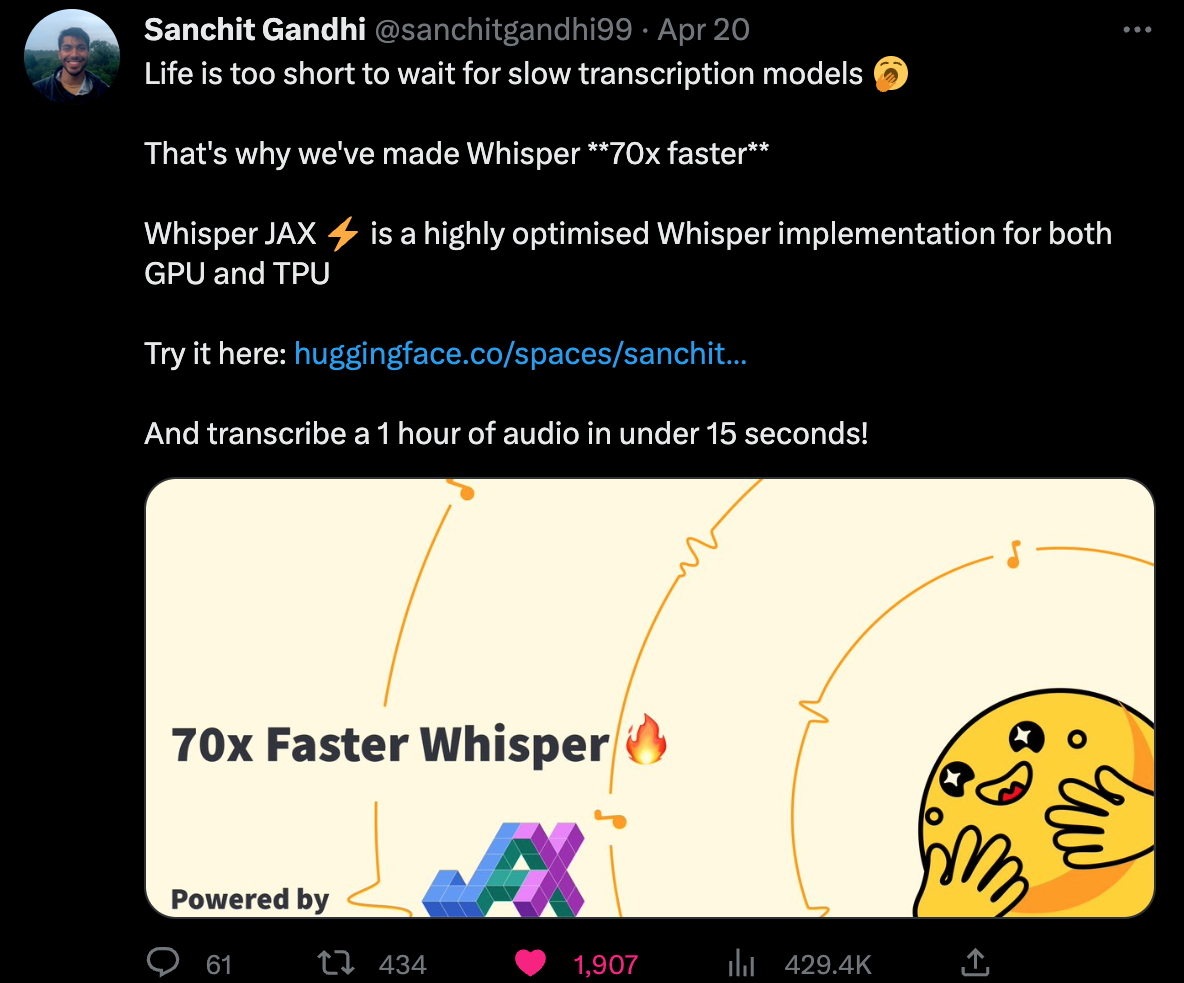Click the JAX logo in the card

tap(503, 870)
